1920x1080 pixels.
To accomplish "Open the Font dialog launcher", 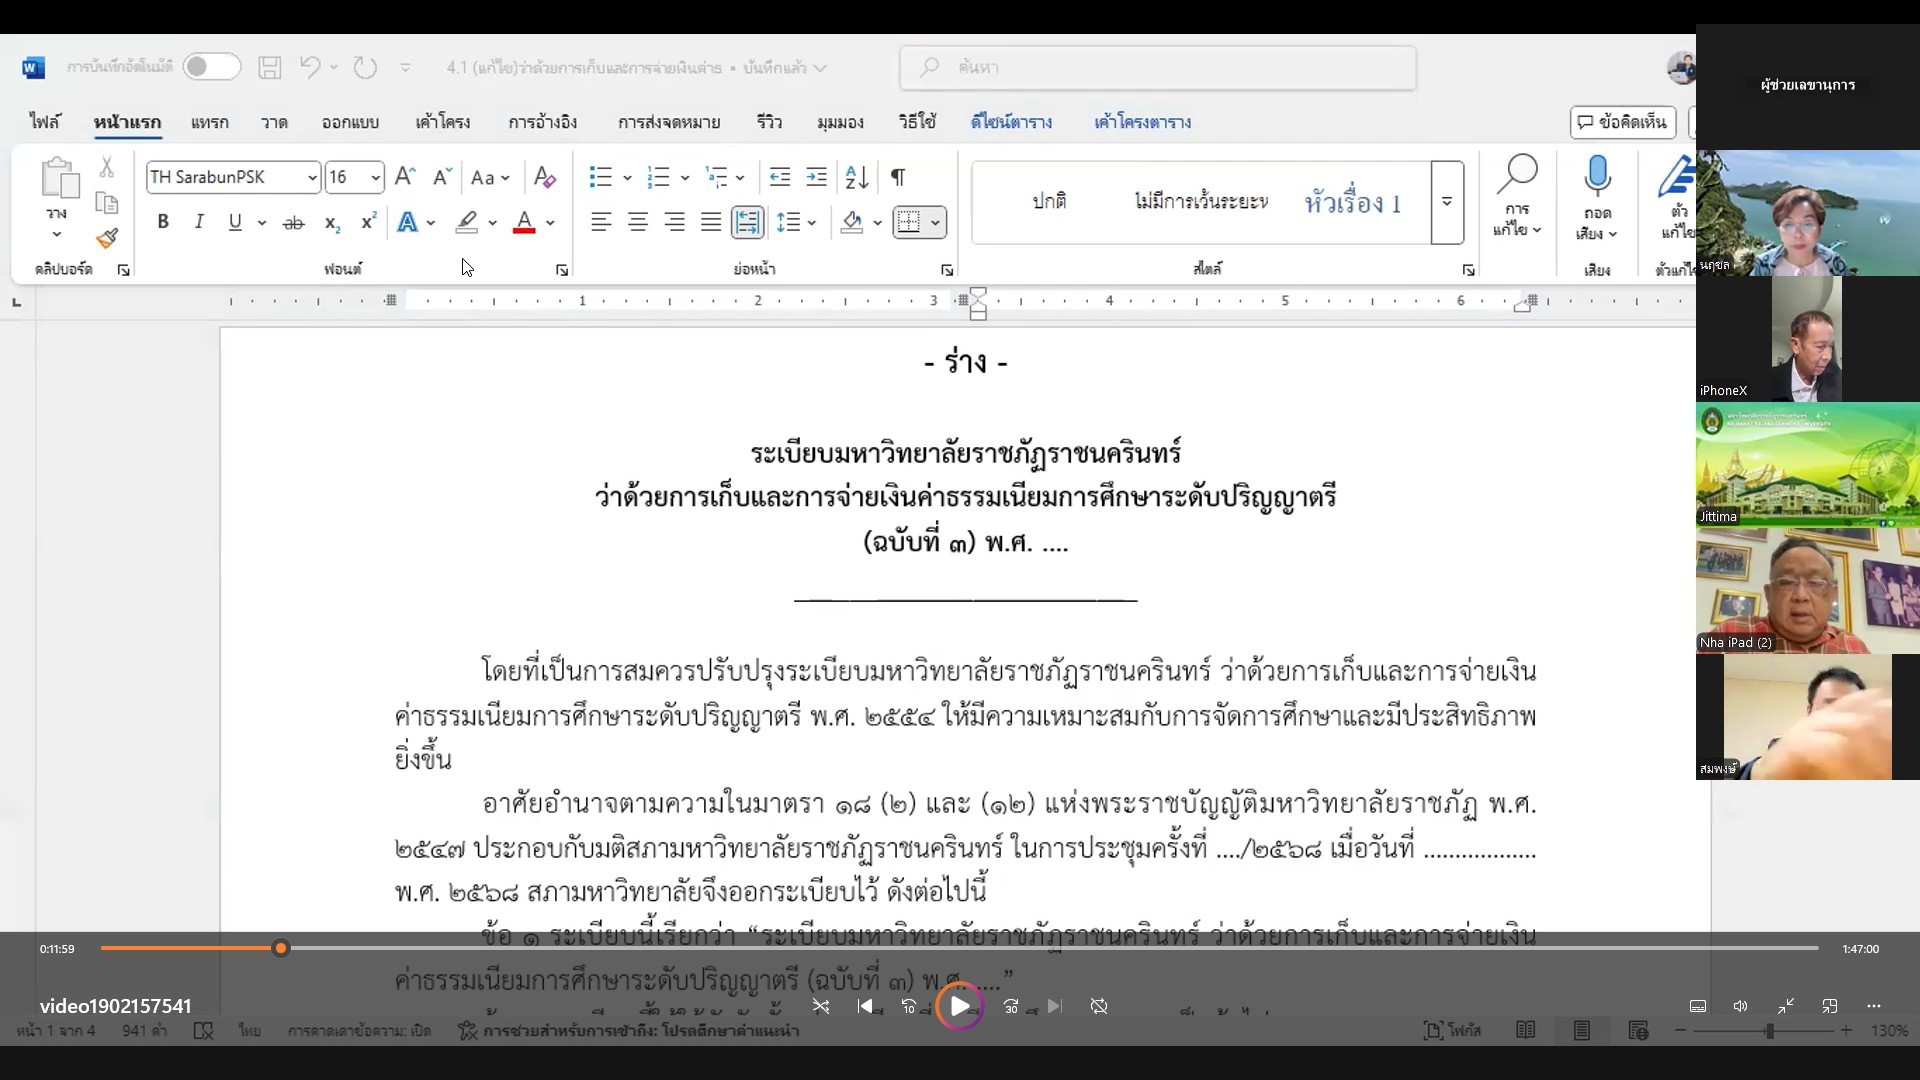I will pyautogui.click(x=562, y=270).
